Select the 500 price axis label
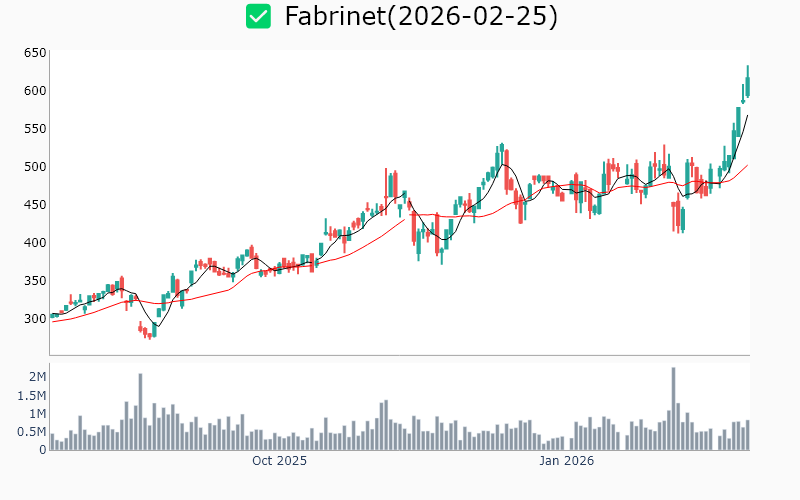 click(x=35, y=166)
